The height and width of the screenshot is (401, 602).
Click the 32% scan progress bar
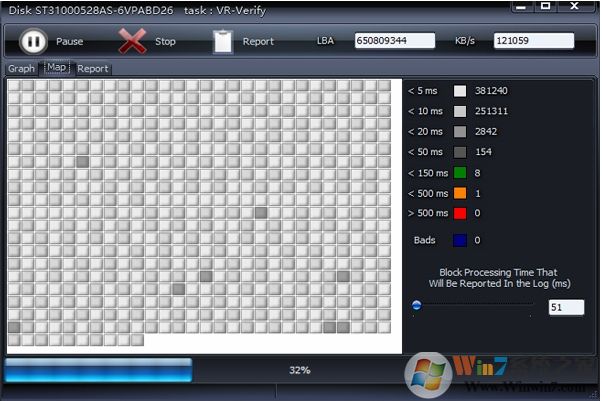coord(299,370)
